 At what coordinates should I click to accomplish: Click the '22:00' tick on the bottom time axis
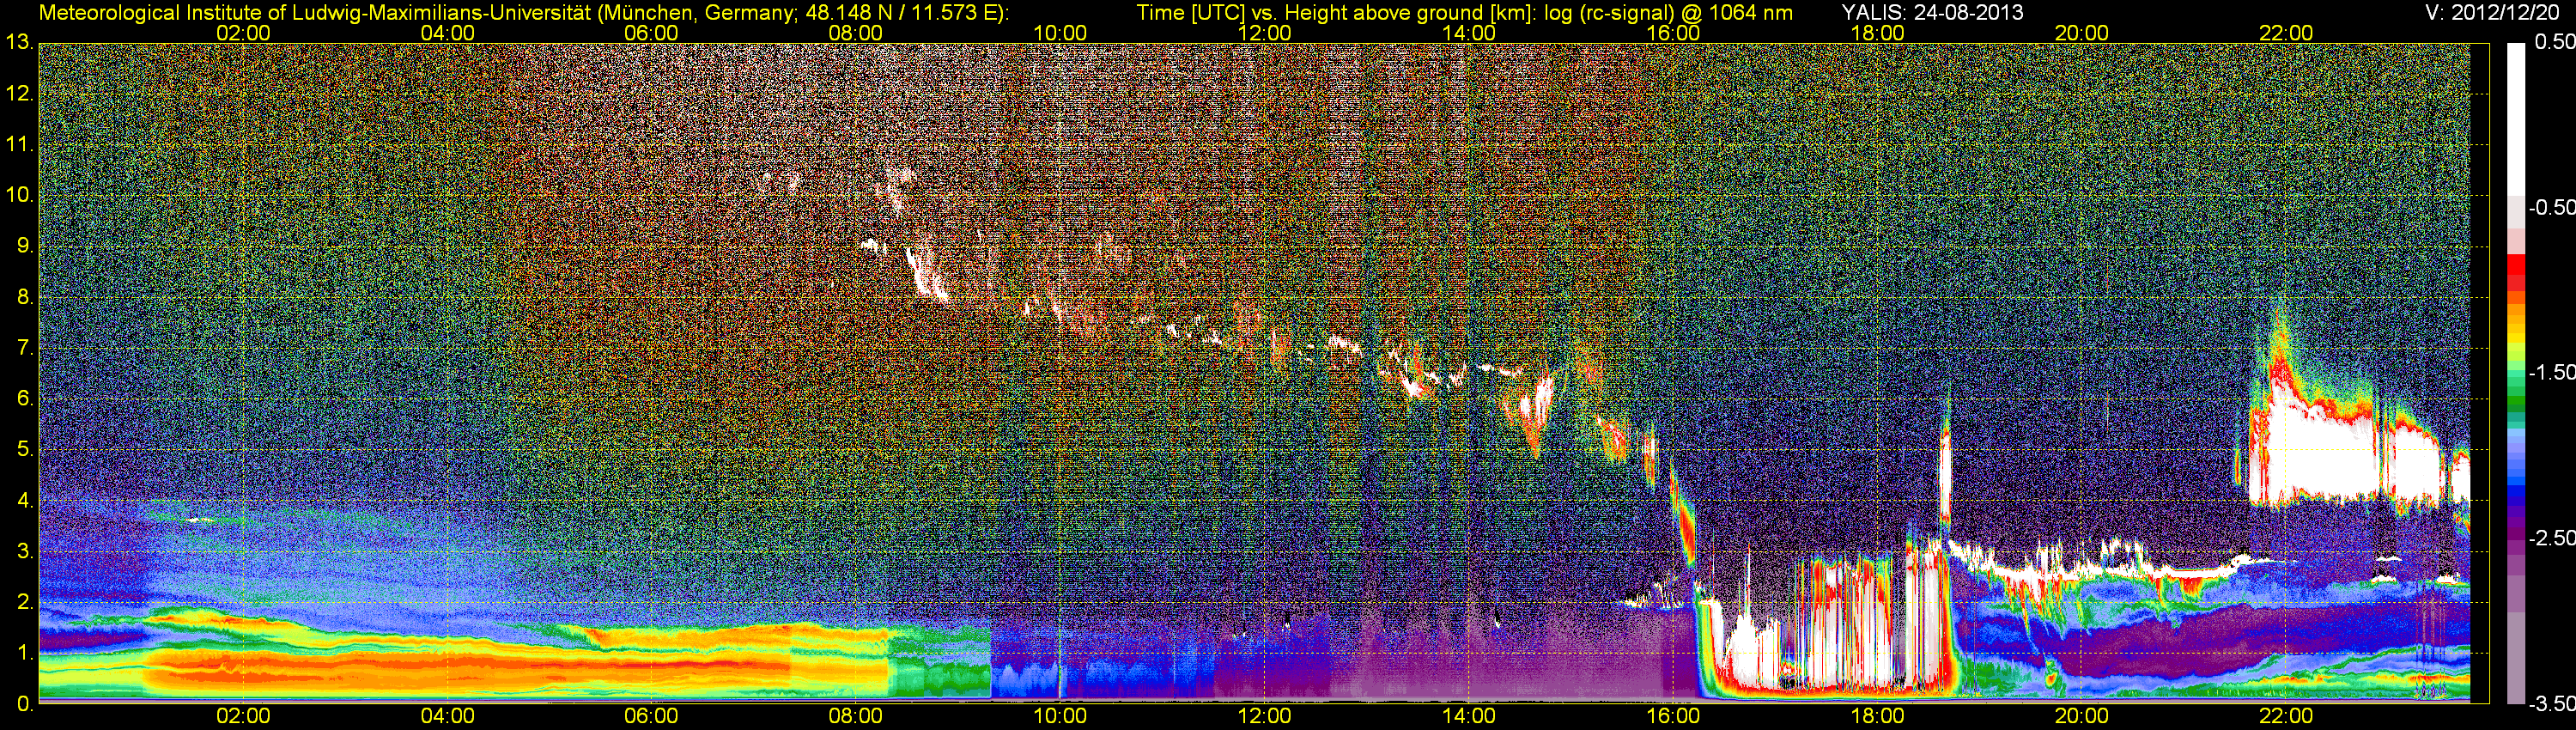(2286, 716)
